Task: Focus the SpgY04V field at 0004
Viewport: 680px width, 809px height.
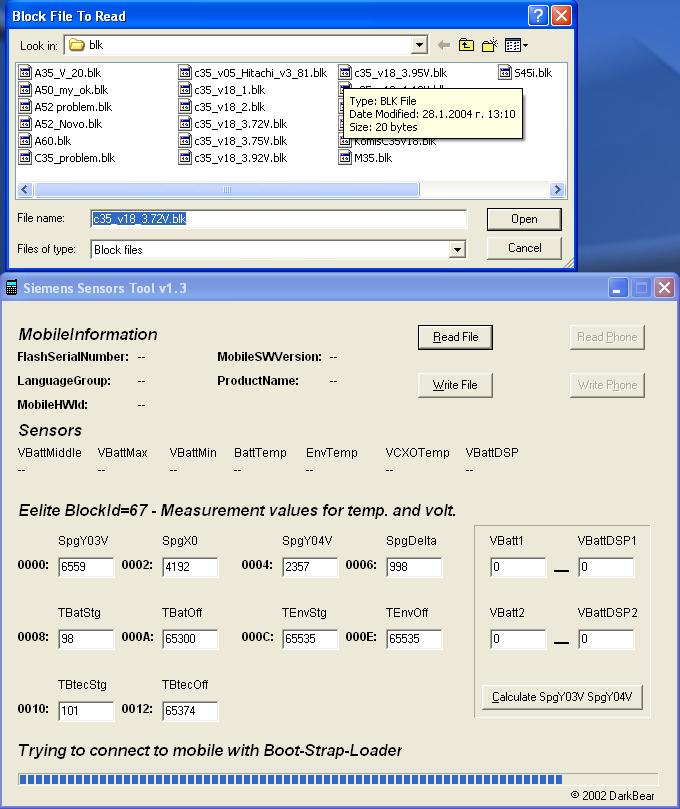Action: click(x=310, y=567)
